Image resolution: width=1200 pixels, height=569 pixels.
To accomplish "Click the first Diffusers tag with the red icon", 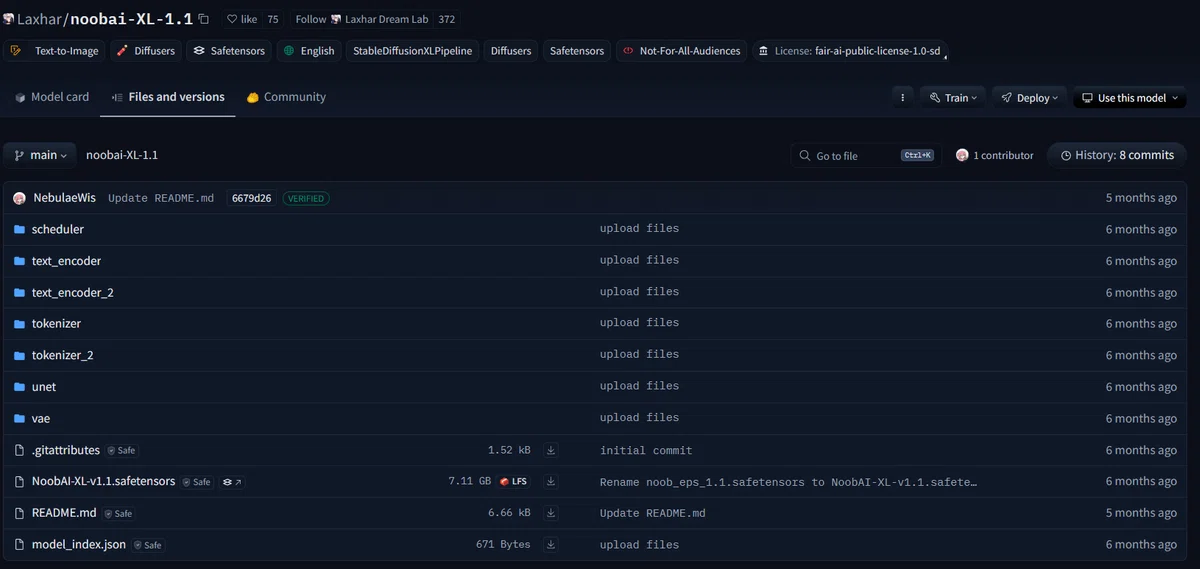I will [x=146, y=50].
